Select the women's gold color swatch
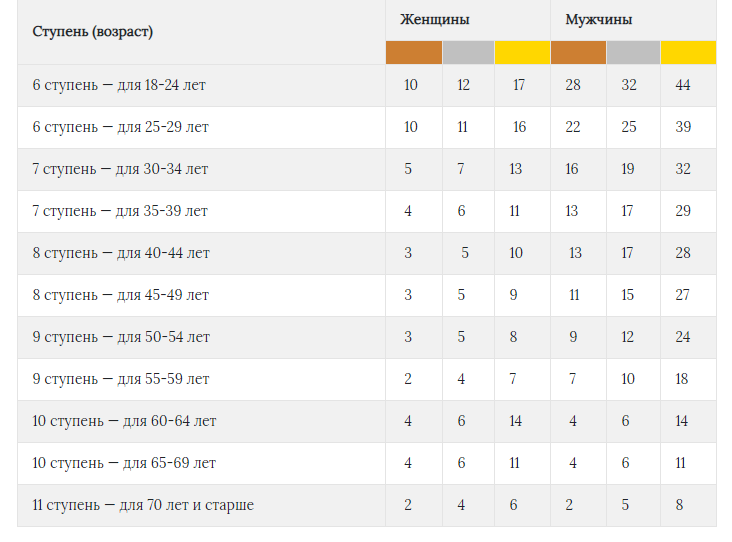The image size is (732, 542). coord(522,52)
